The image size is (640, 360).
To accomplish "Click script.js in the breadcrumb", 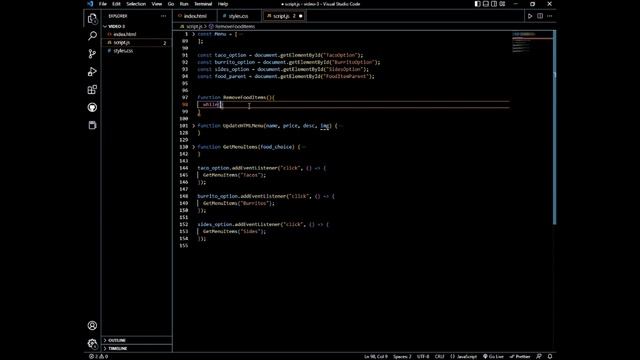I will click(194, 27).
